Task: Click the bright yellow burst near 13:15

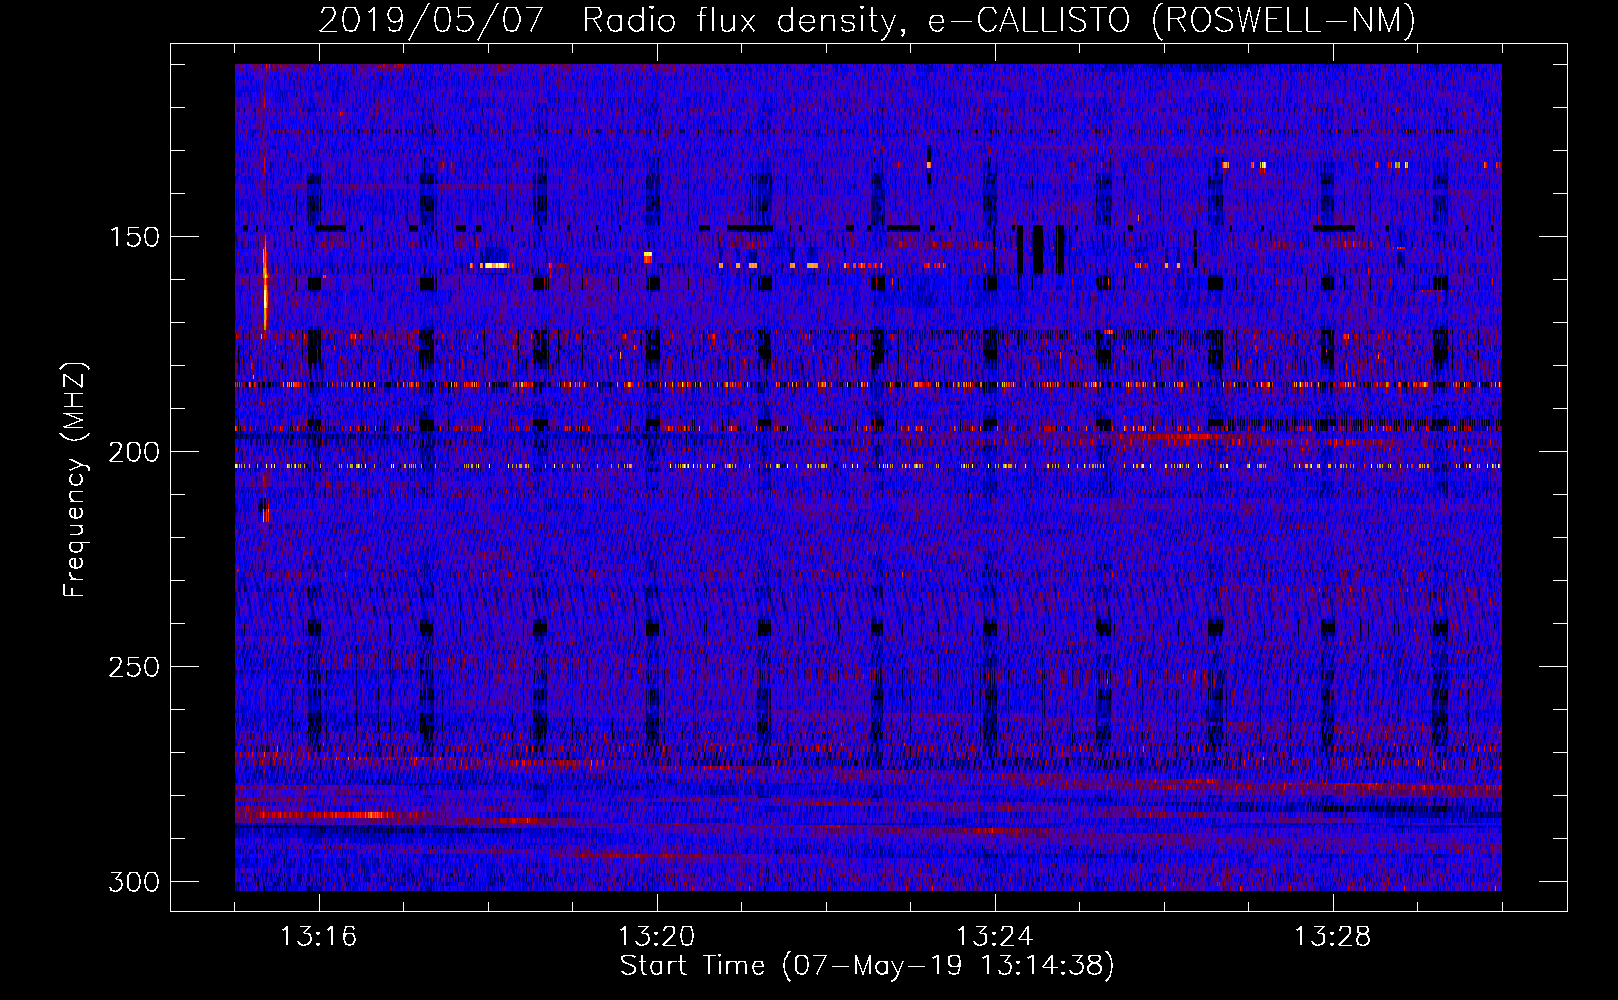Action: [x=265, y=285]
